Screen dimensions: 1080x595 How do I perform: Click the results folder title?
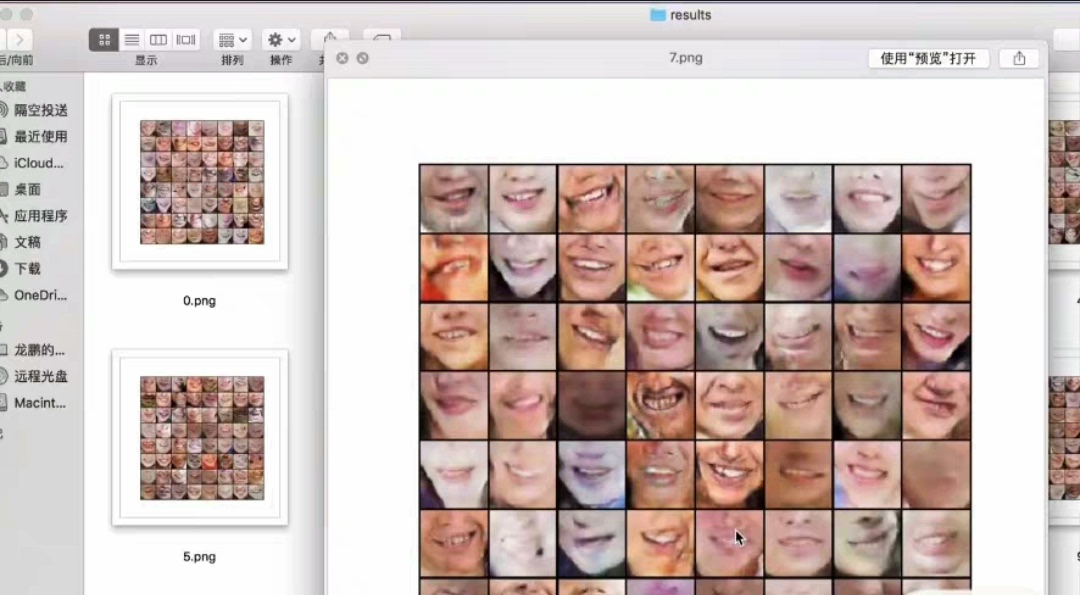pyautogui.click(x=681, y=14)
